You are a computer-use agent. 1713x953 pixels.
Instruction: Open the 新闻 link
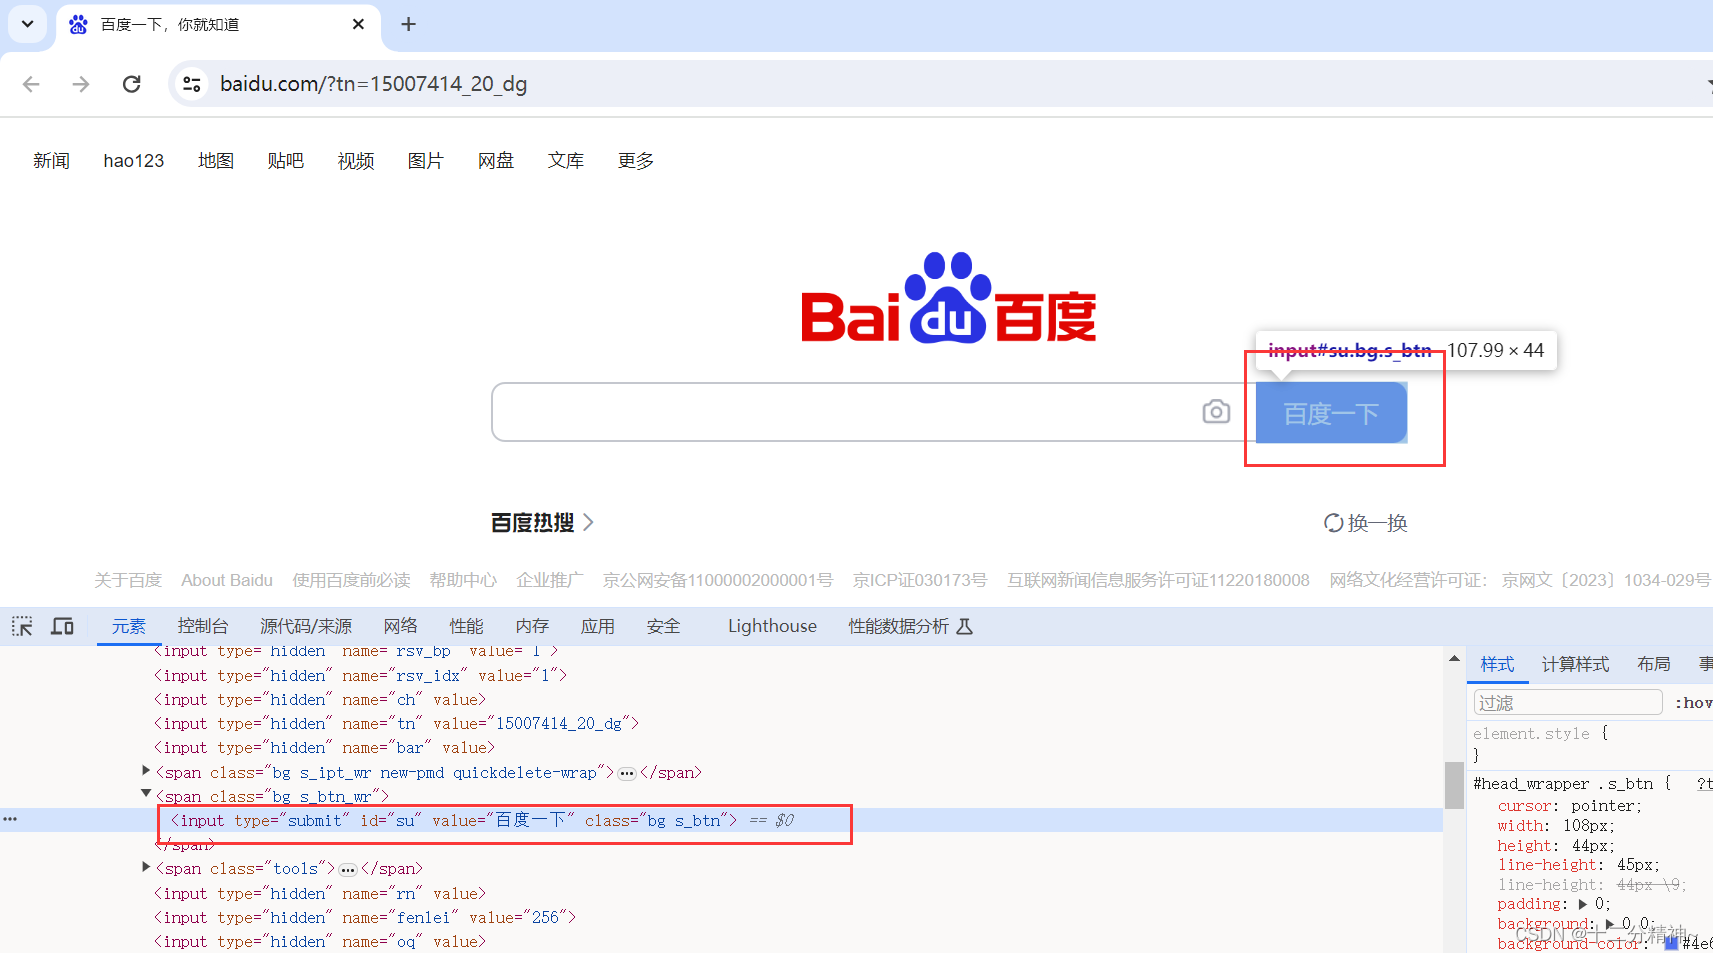(x=51, y=161)
